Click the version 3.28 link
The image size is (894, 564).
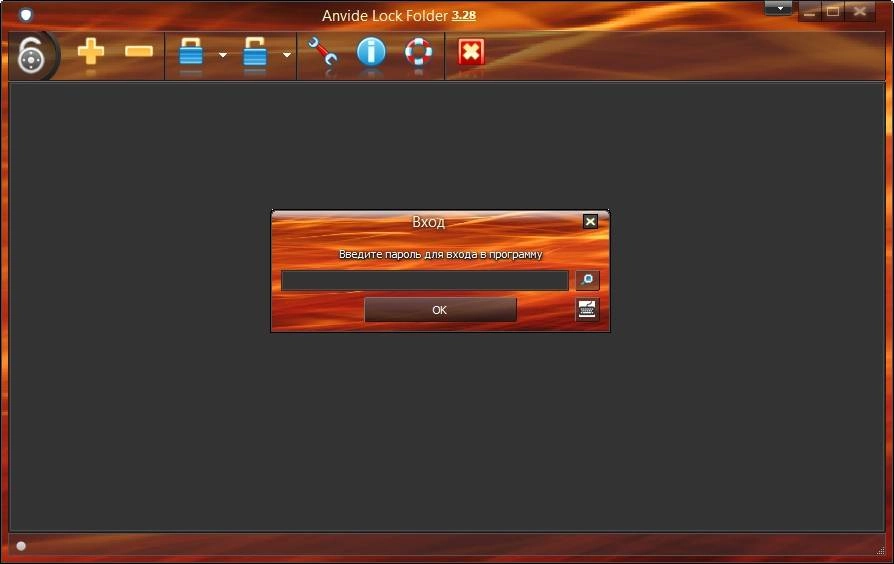(464, 15)
